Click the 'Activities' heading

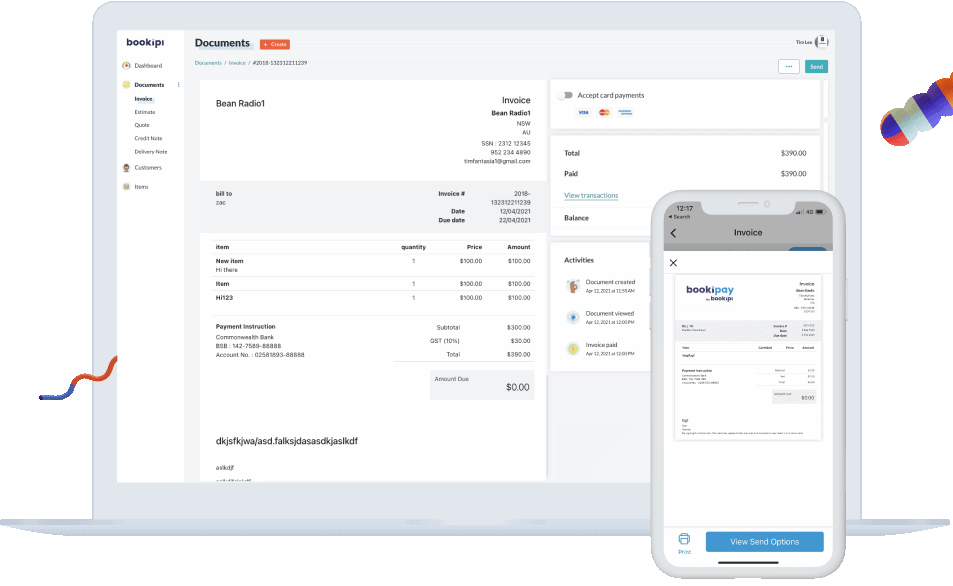tap(579, 260)
